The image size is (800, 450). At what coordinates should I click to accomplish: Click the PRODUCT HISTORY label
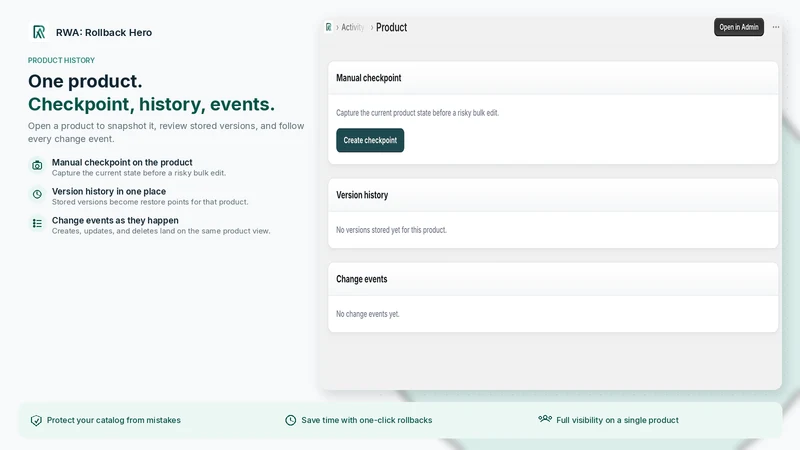pyautogui.click(x=61, y=60)
